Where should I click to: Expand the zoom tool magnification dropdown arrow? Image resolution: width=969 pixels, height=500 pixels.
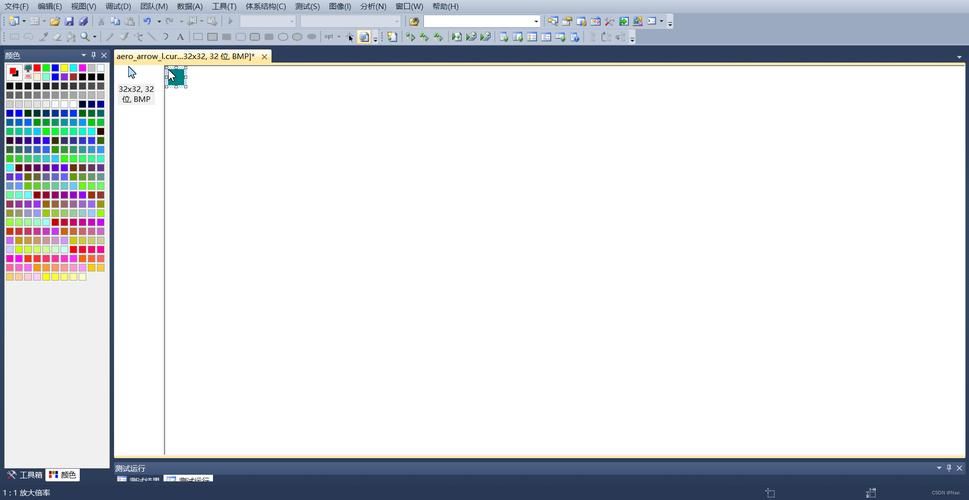coord(95,37)
